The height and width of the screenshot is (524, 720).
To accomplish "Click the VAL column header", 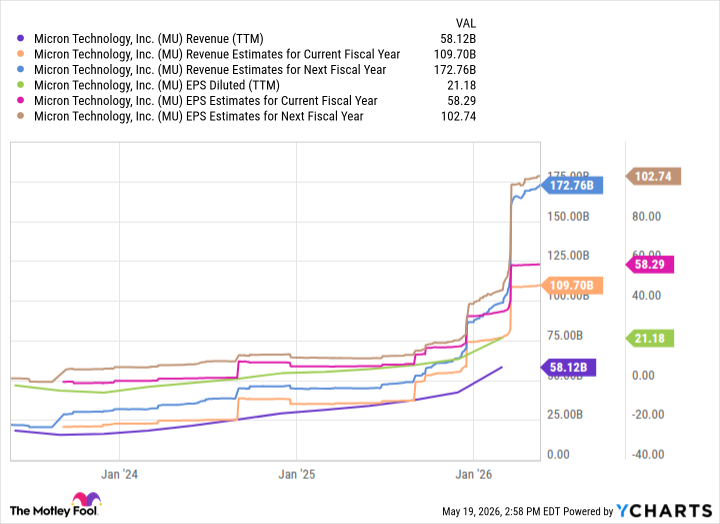I will (466, 23).
